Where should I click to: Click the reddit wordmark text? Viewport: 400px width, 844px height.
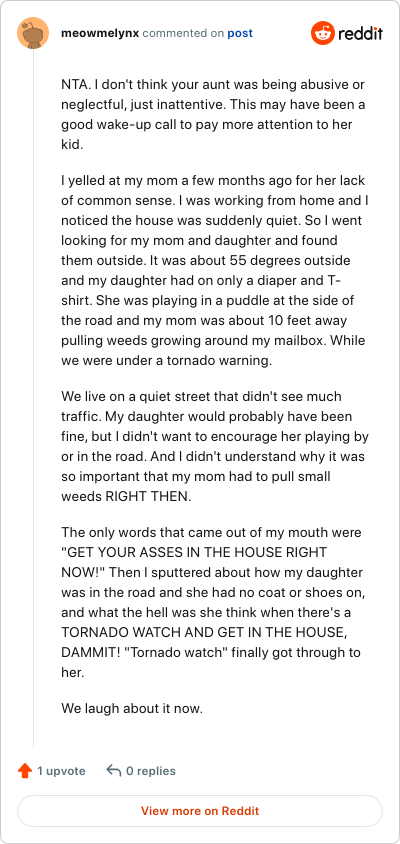(360, 34)
